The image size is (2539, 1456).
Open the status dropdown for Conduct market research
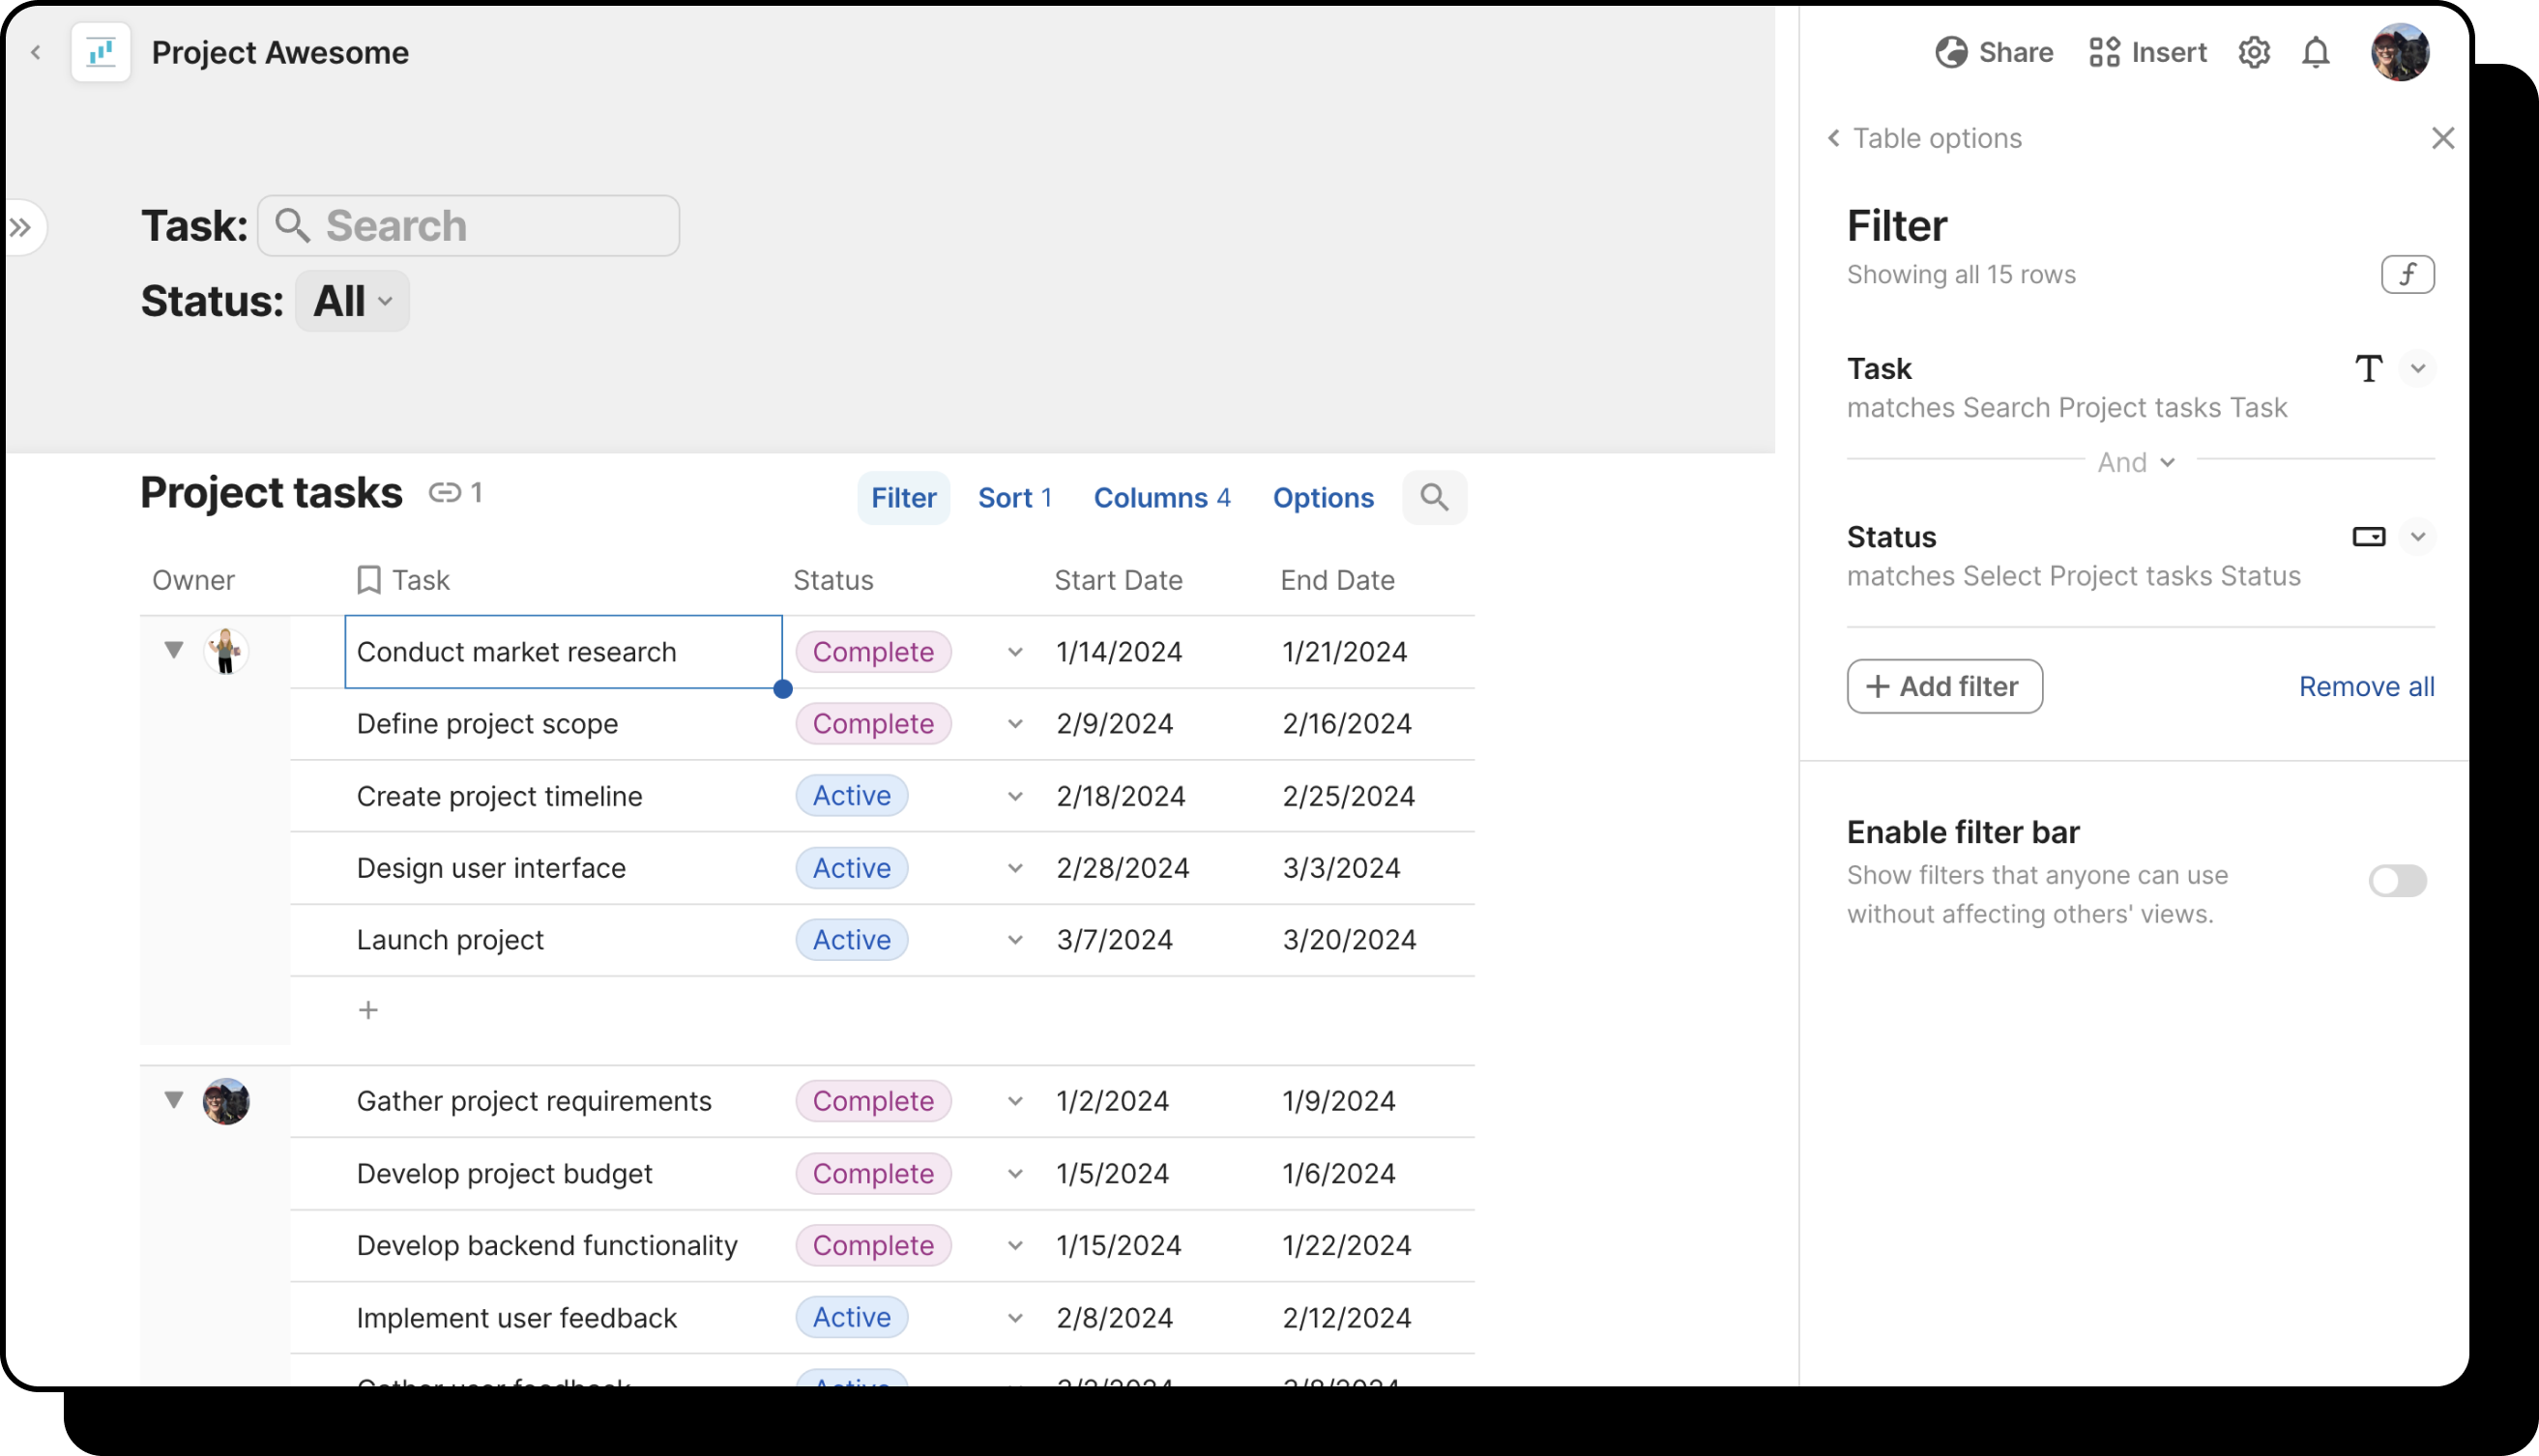pyautogui.click(x=1016, y=652)
